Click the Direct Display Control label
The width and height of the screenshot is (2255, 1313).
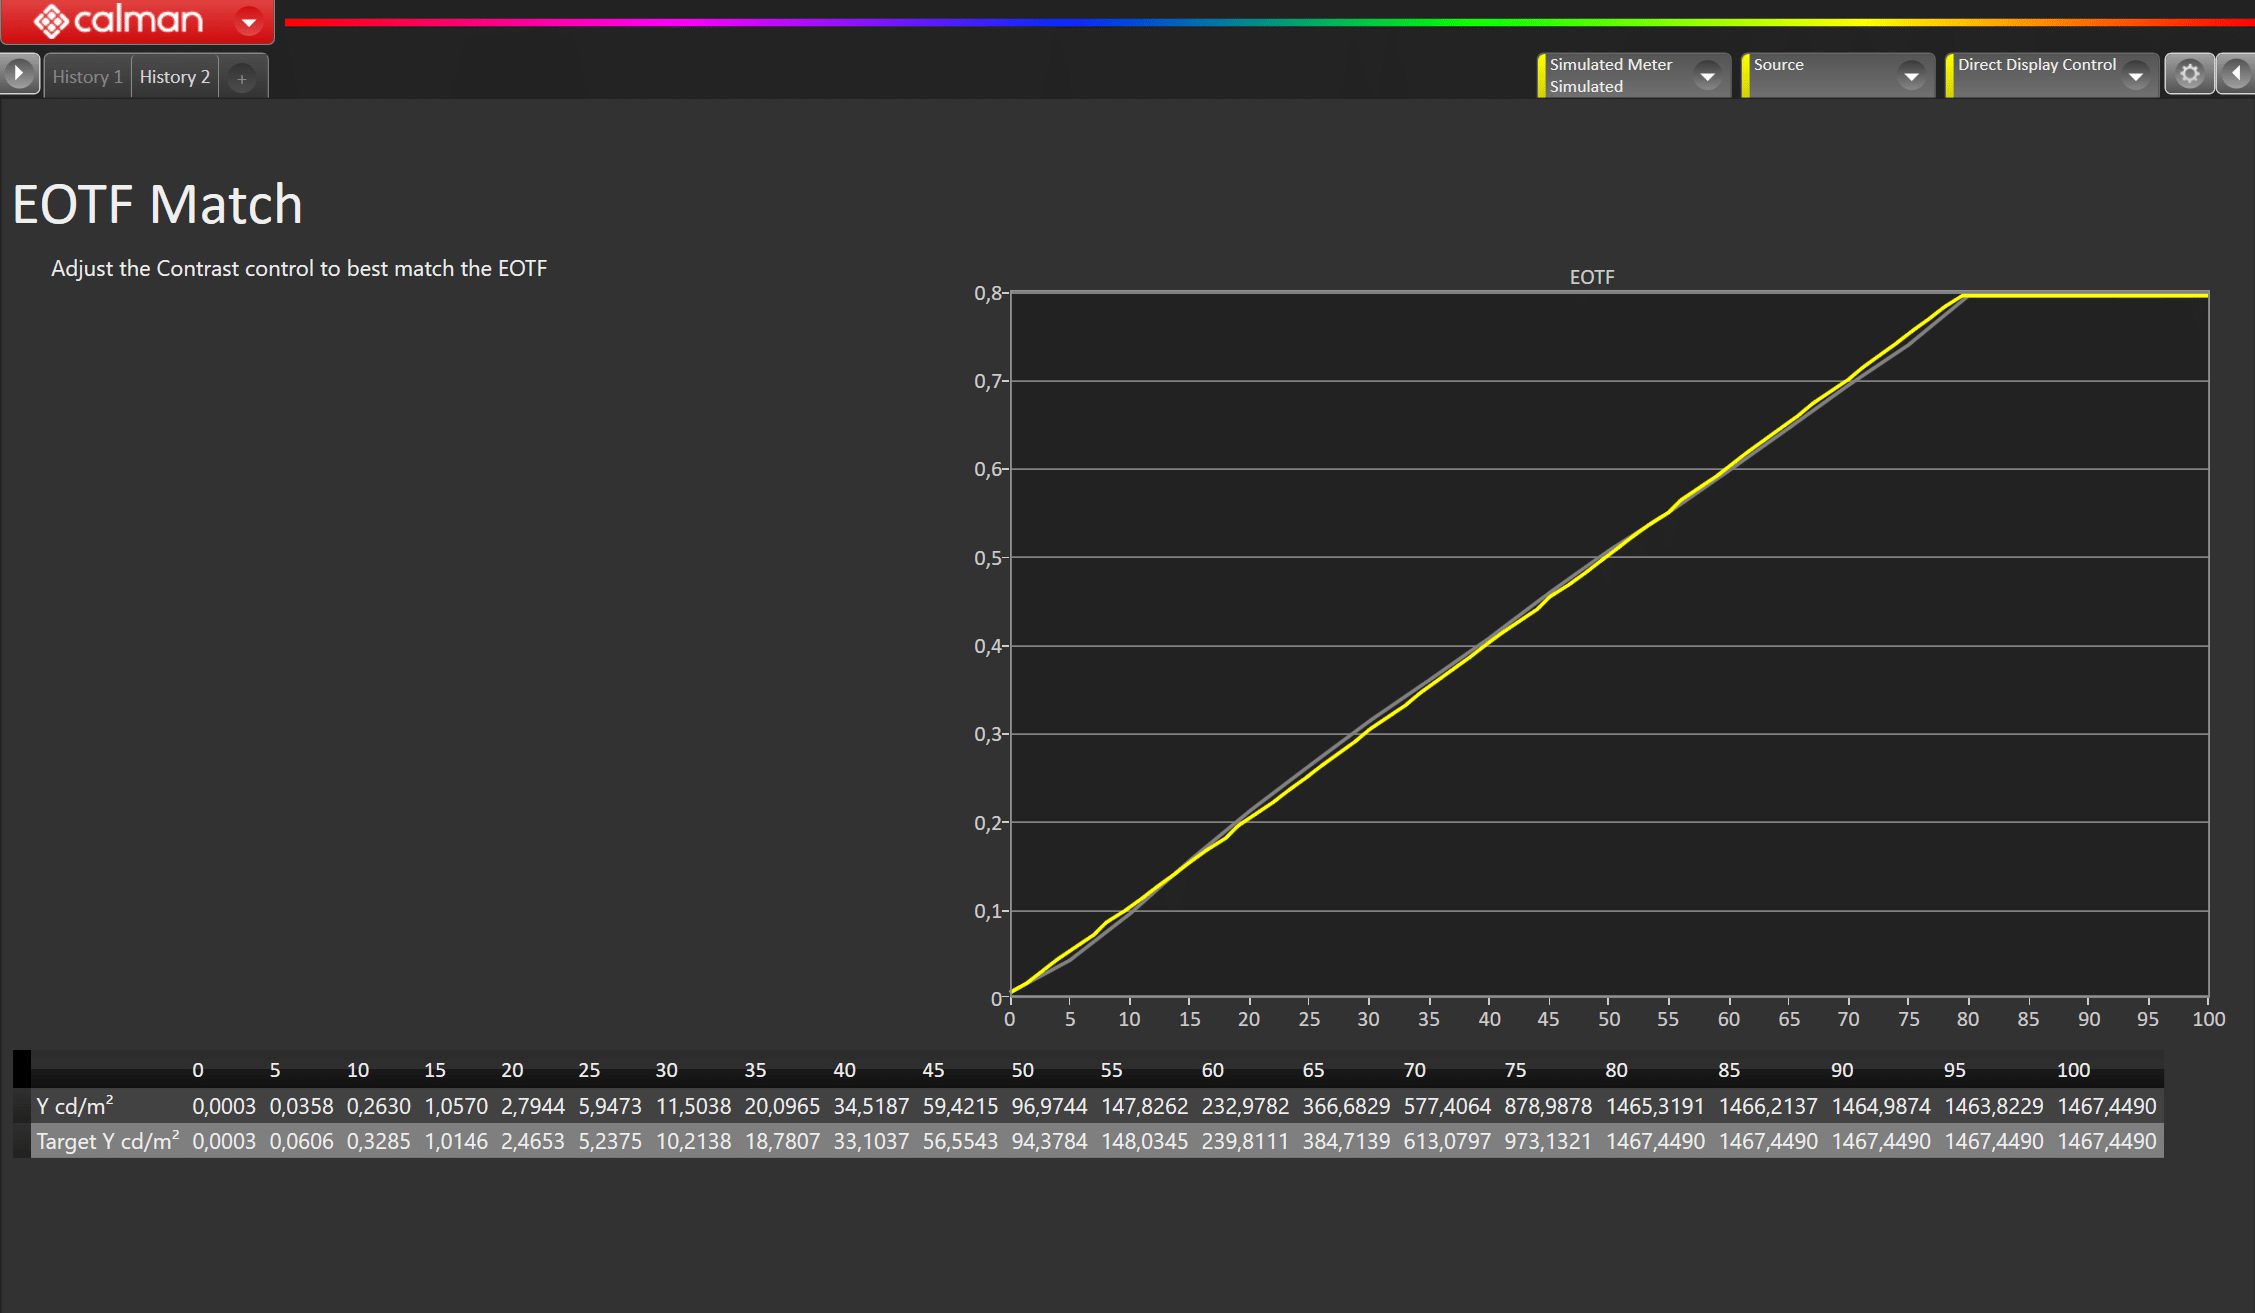tap(2036, 65)
